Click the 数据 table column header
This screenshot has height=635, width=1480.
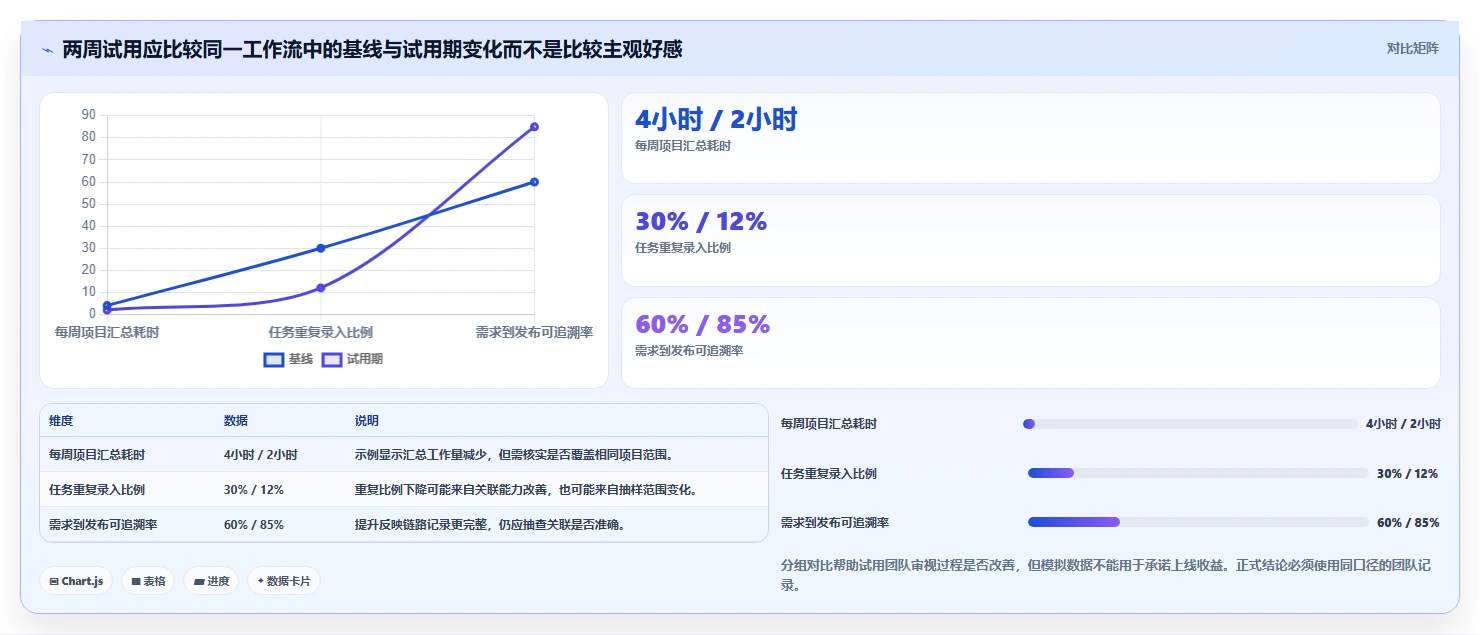(236, 421)
